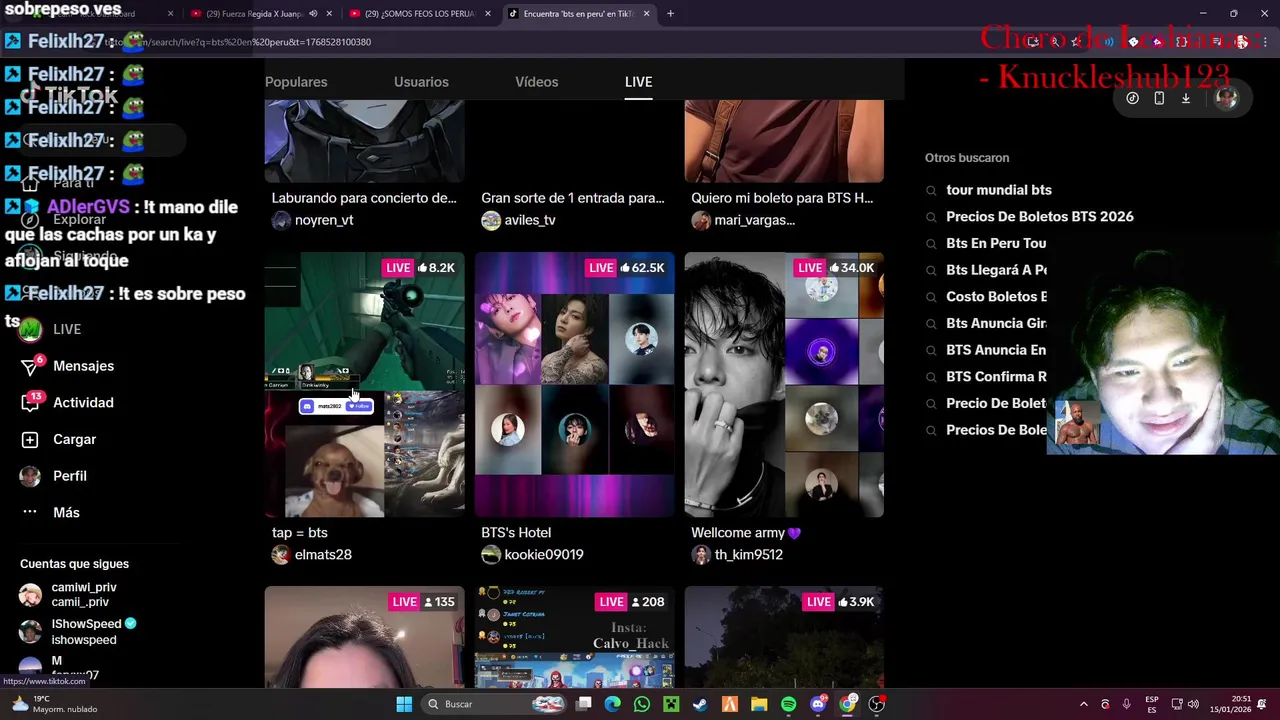
Task: Search suggestion 'Bts Anuncia Gir'
Action: tap(996, 323)
